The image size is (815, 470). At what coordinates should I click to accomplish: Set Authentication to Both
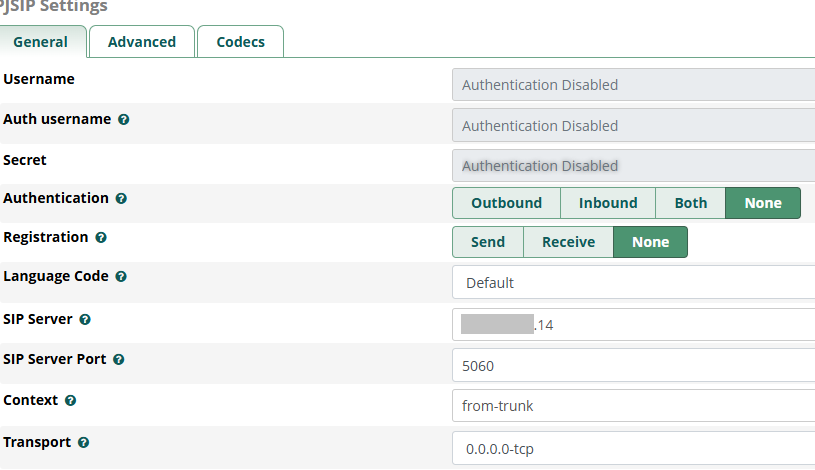[690, 203]
